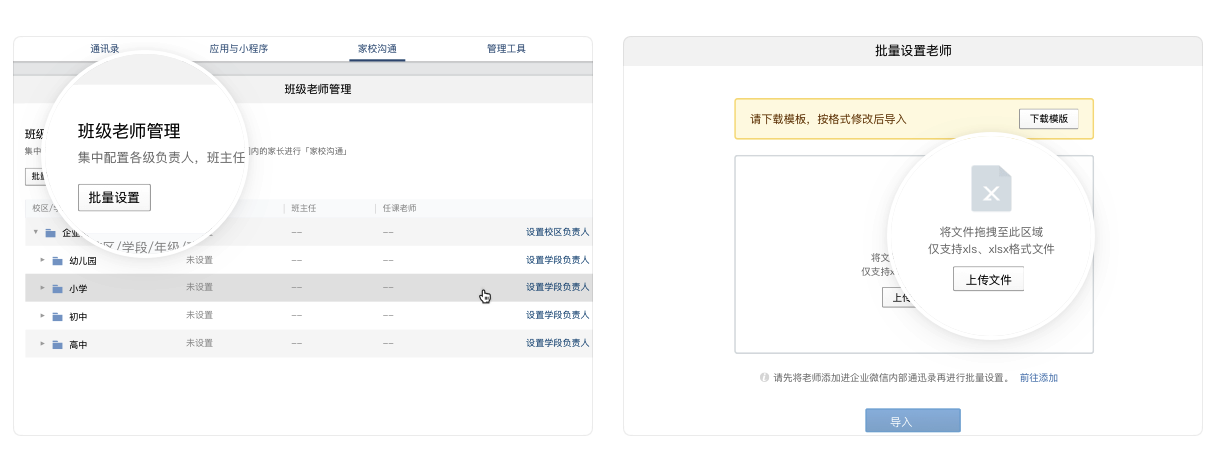Open the 管理工具 tab
Image resolution: width=1222 pixels, height=468 pixels.
pyautogui.click(x=506, y=48)
